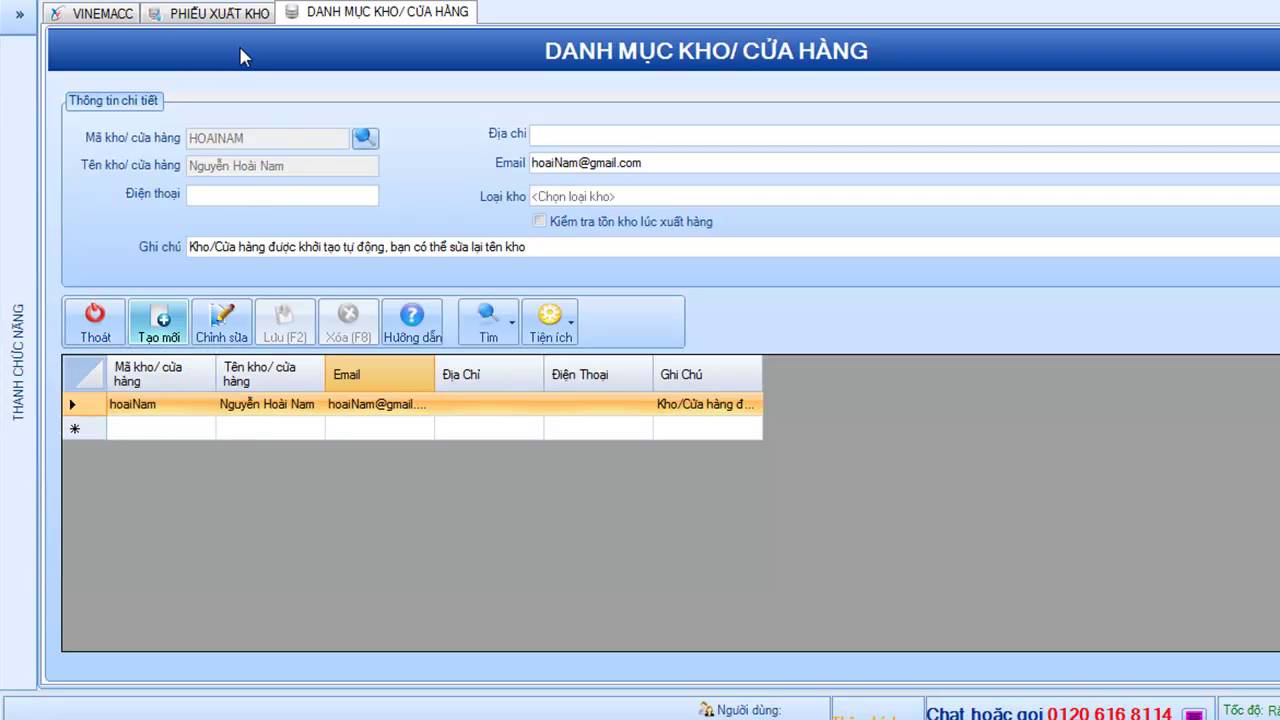Select the hoaiNam row in the grid
This screenshot has height=720, width=1280.
pyautogui.click(x=160, y=404)
